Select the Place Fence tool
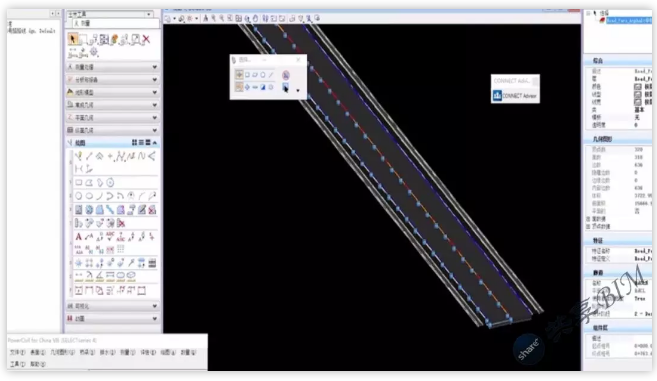Image resolution: width=657 pixels, height=381 pixels. (x=83, y=39)
